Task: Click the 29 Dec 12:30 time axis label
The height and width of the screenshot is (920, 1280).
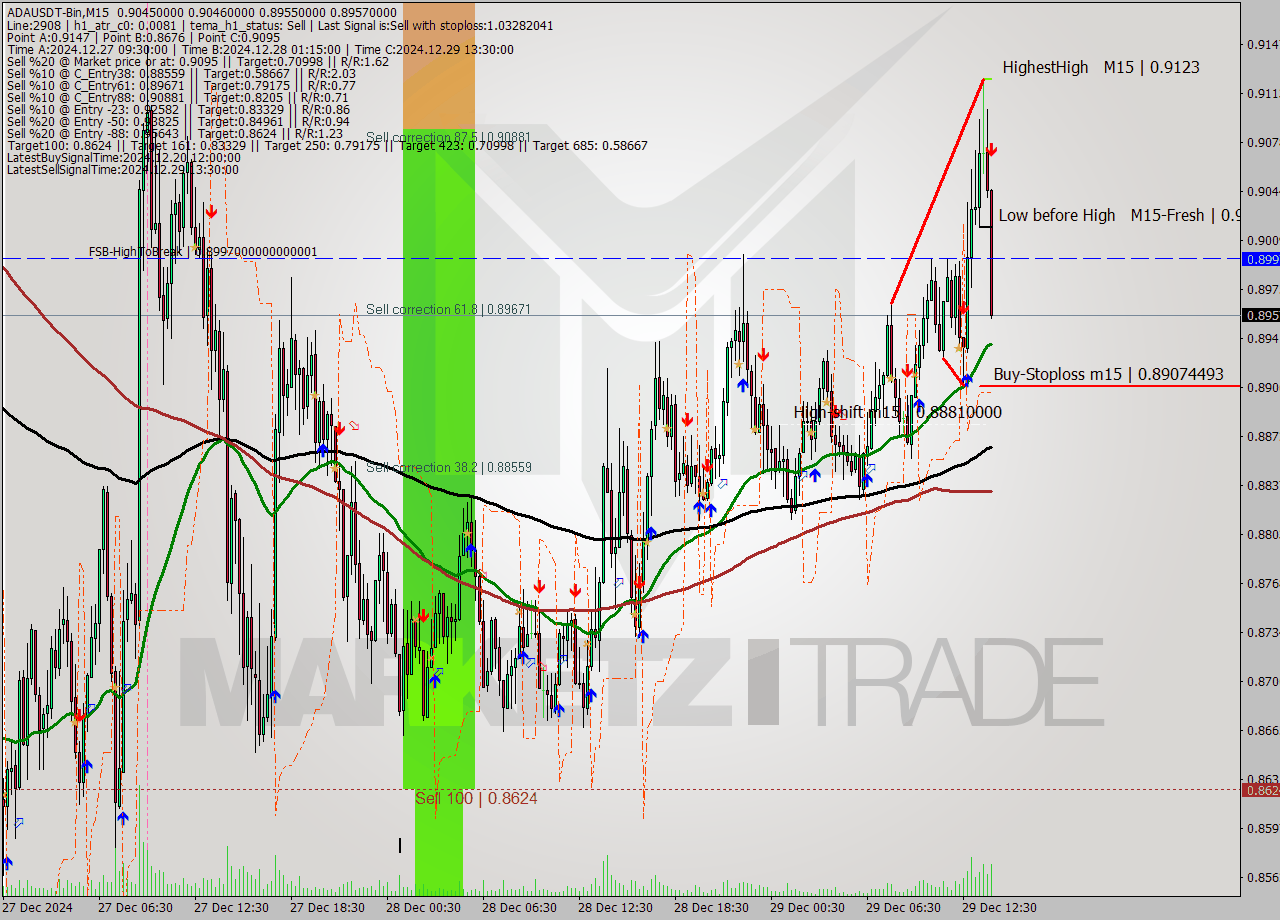Action: click(x=1000, y=908)
